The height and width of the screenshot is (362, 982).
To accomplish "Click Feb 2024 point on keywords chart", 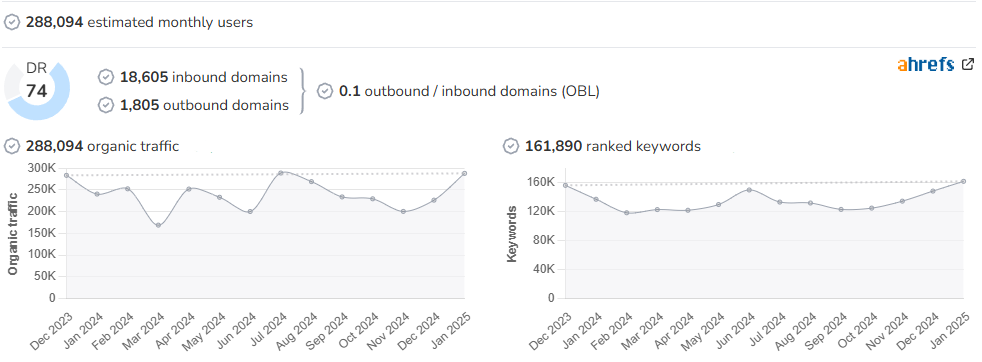I will pos(626,213).
